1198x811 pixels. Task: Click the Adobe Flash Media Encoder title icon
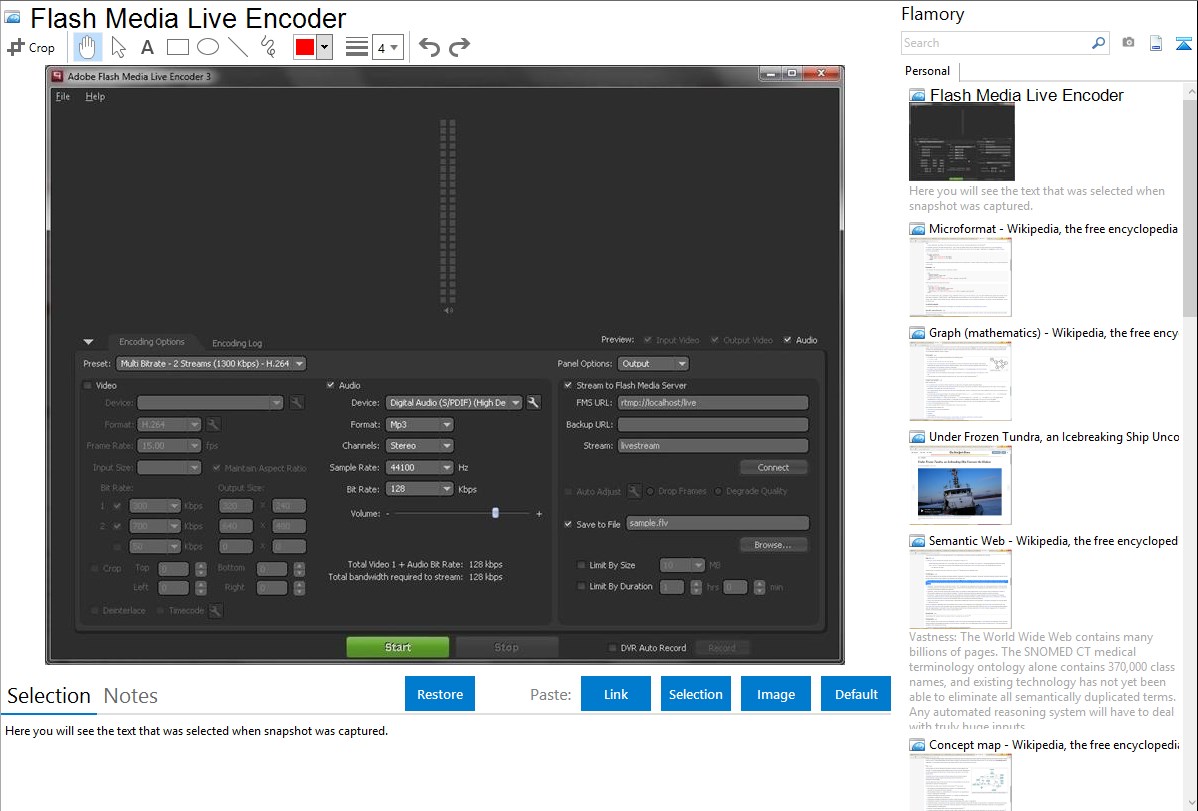pos(57,76)
